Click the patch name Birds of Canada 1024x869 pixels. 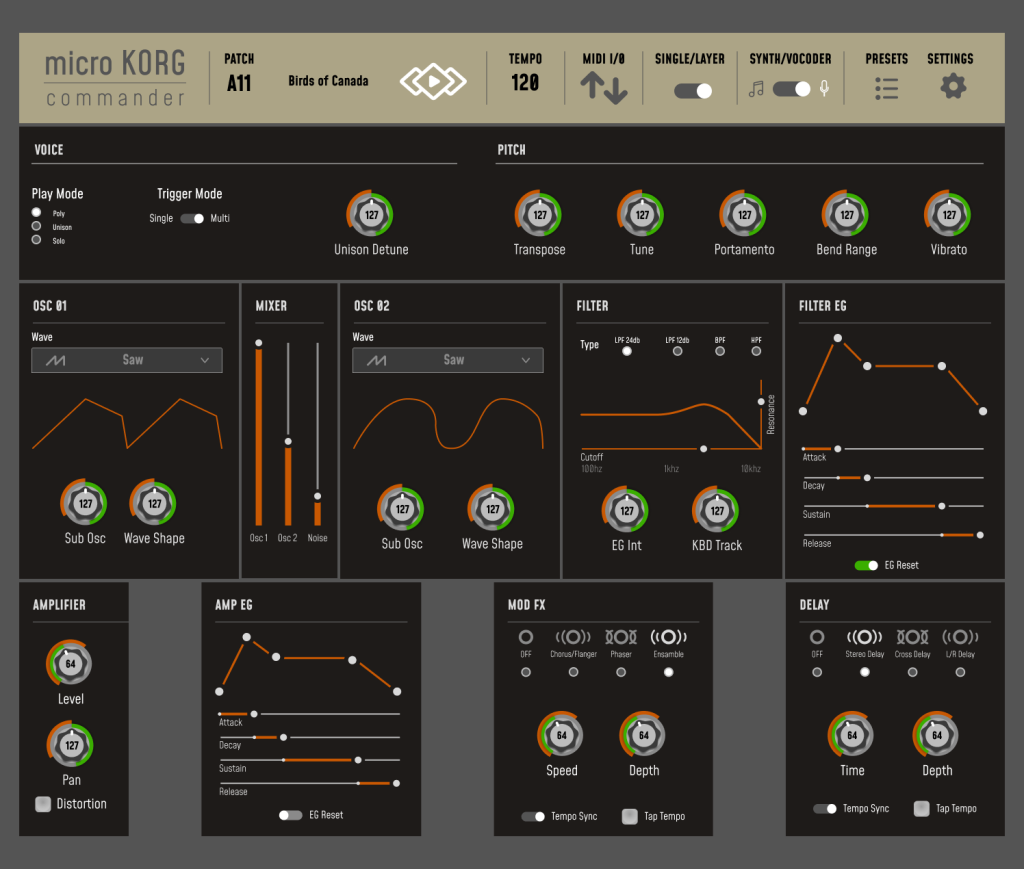point(328,81)
